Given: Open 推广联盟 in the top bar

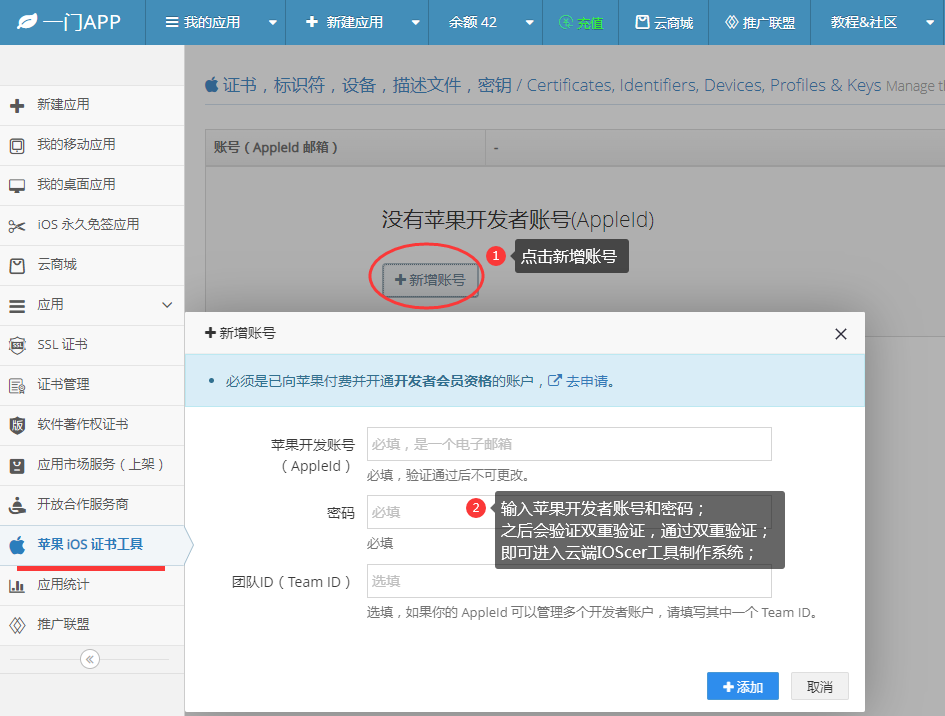Looking at the screenshot, I should pyautogui.click(x=760, y=23).
